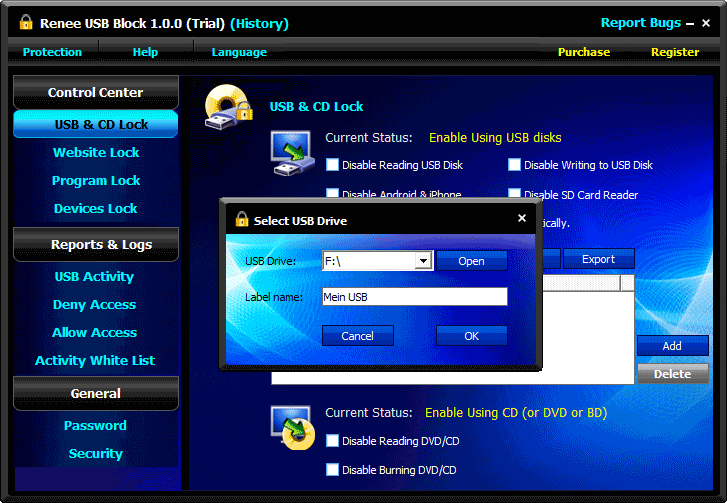Toggle Disable Android & iPhone checkbox
Screen dimensions: 727x503
[332, 193]
